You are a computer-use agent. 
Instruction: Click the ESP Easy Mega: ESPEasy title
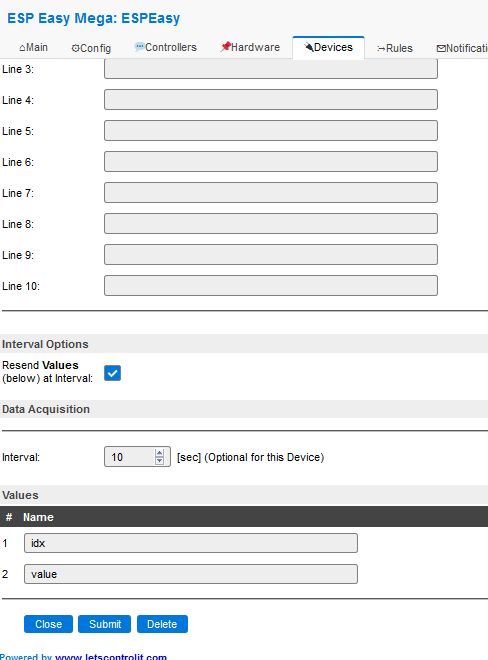pos(93,19)
